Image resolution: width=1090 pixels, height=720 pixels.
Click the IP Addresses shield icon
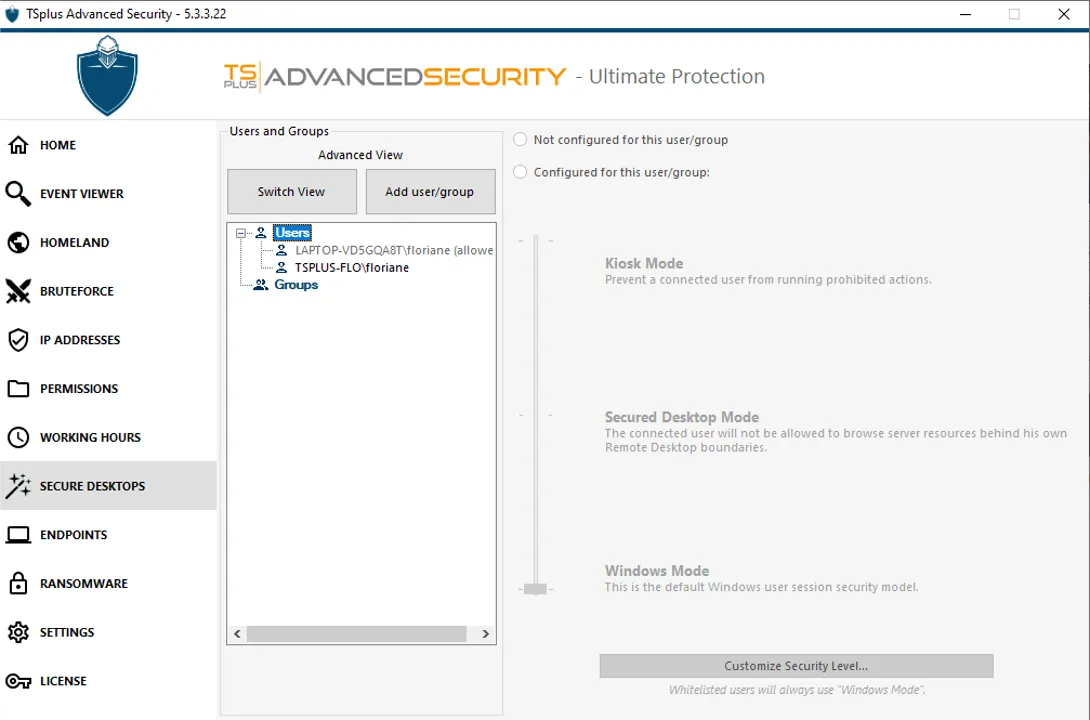tap(18, 340)
